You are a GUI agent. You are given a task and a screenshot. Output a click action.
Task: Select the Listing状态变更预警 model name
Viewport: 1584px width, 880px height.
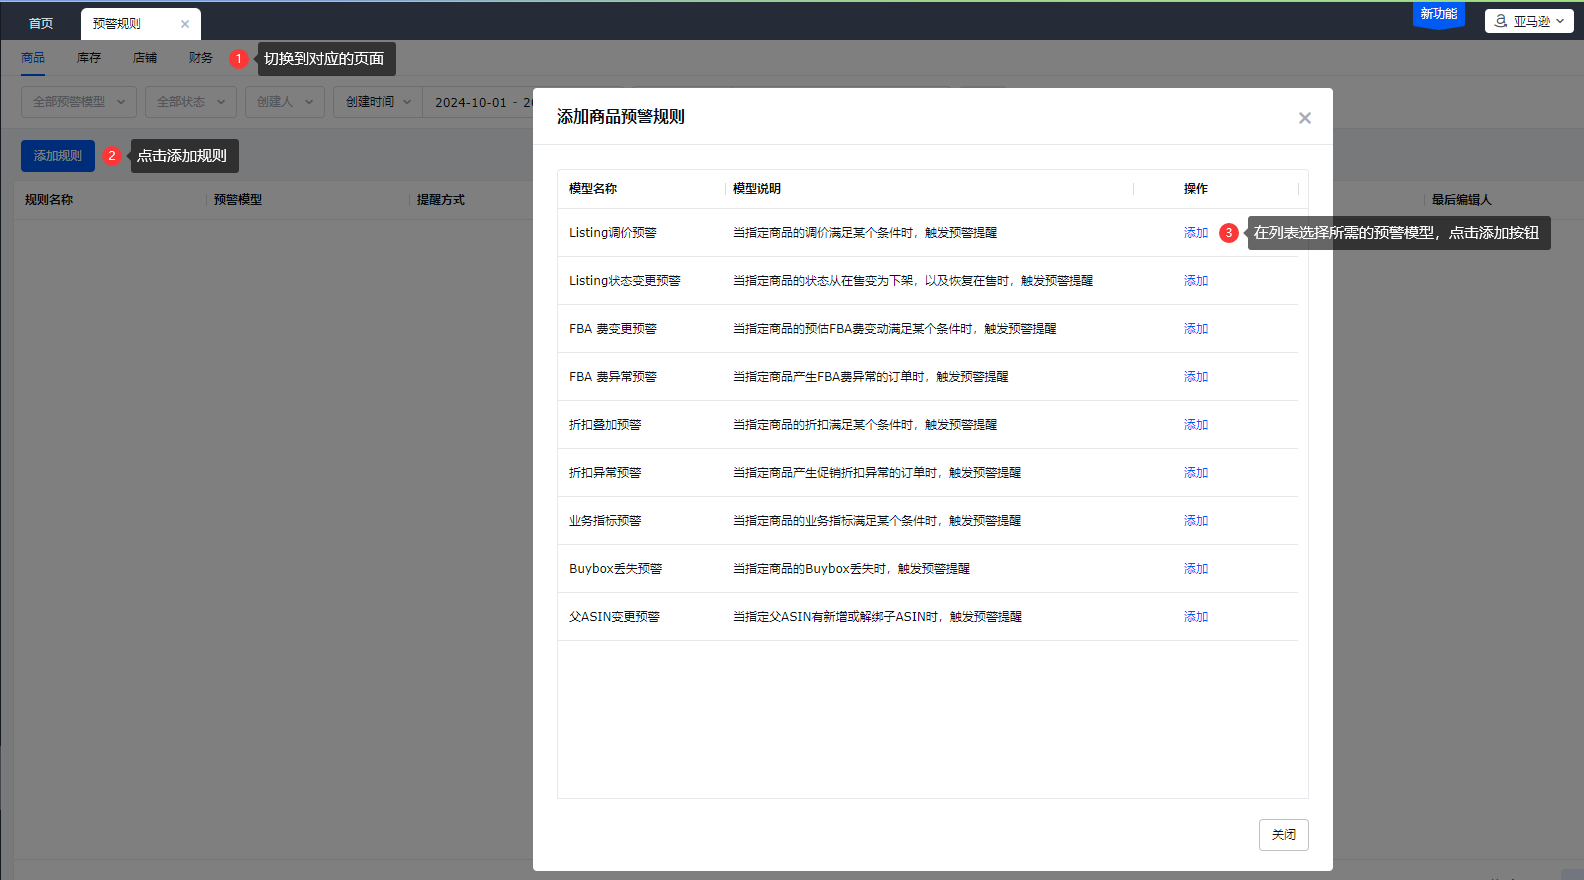point(625,281)
